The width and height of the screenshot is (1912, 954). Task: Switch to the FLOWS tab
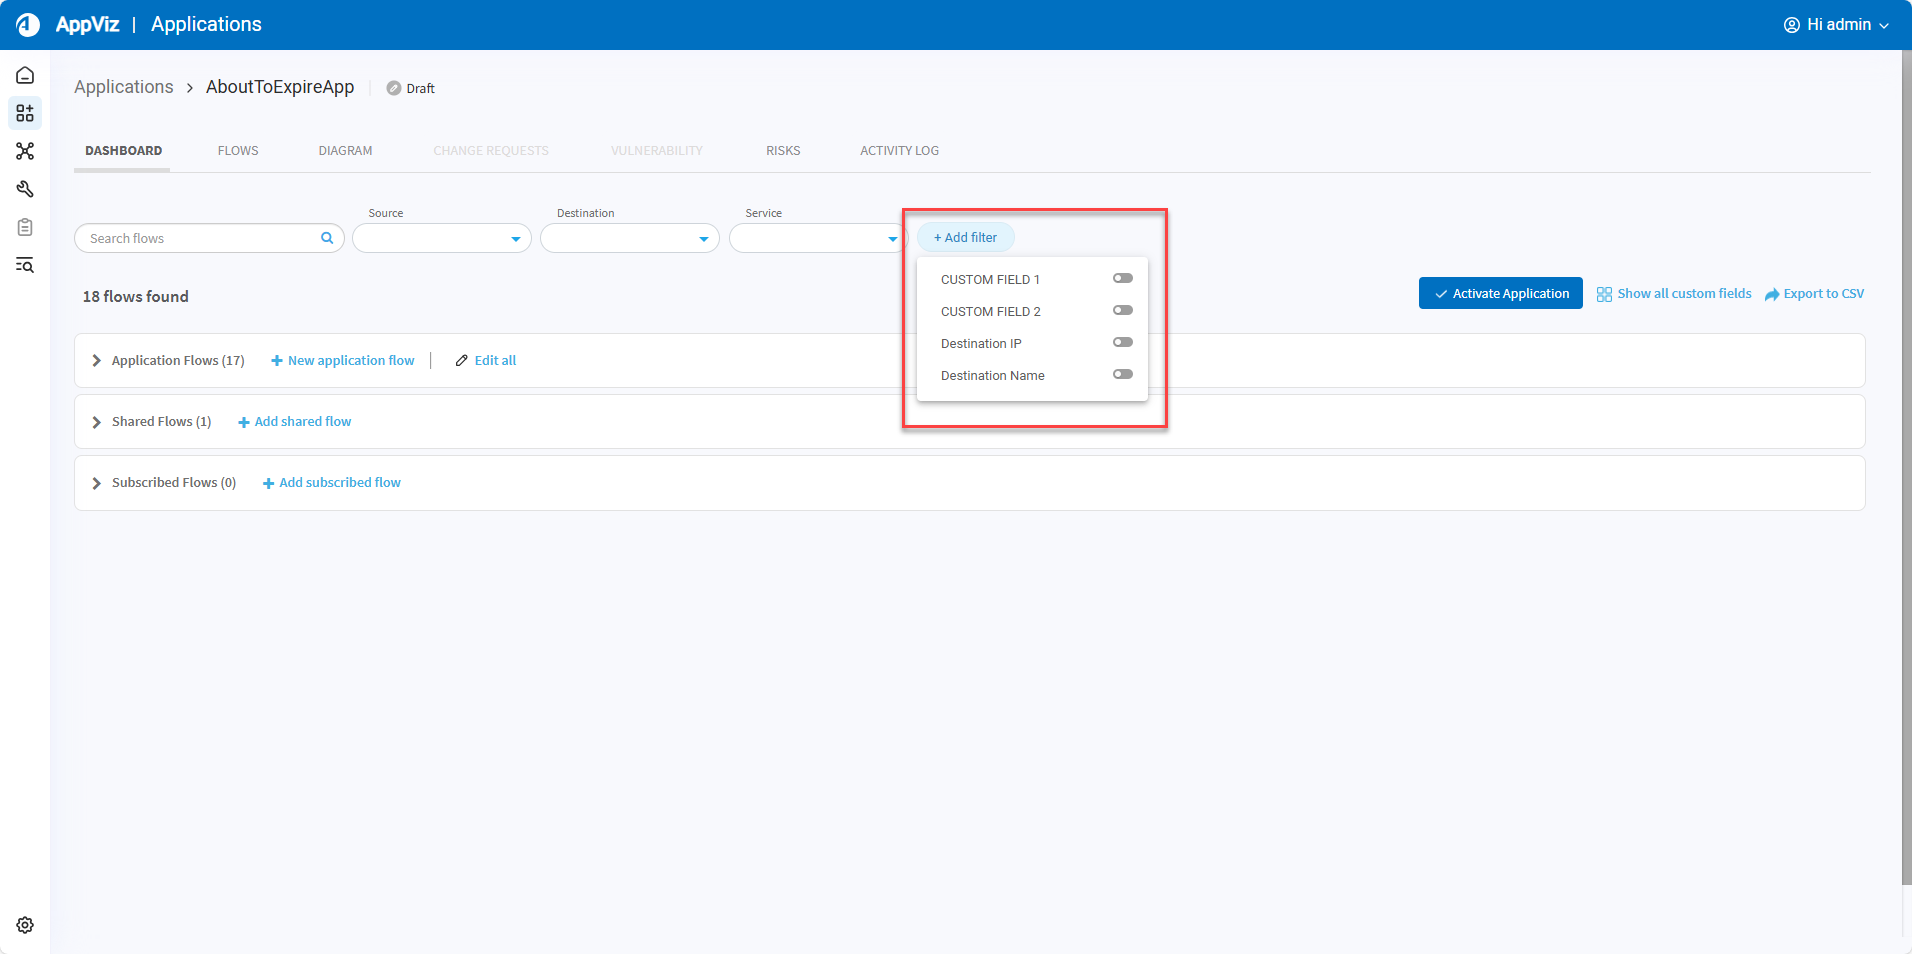point(238,151)
